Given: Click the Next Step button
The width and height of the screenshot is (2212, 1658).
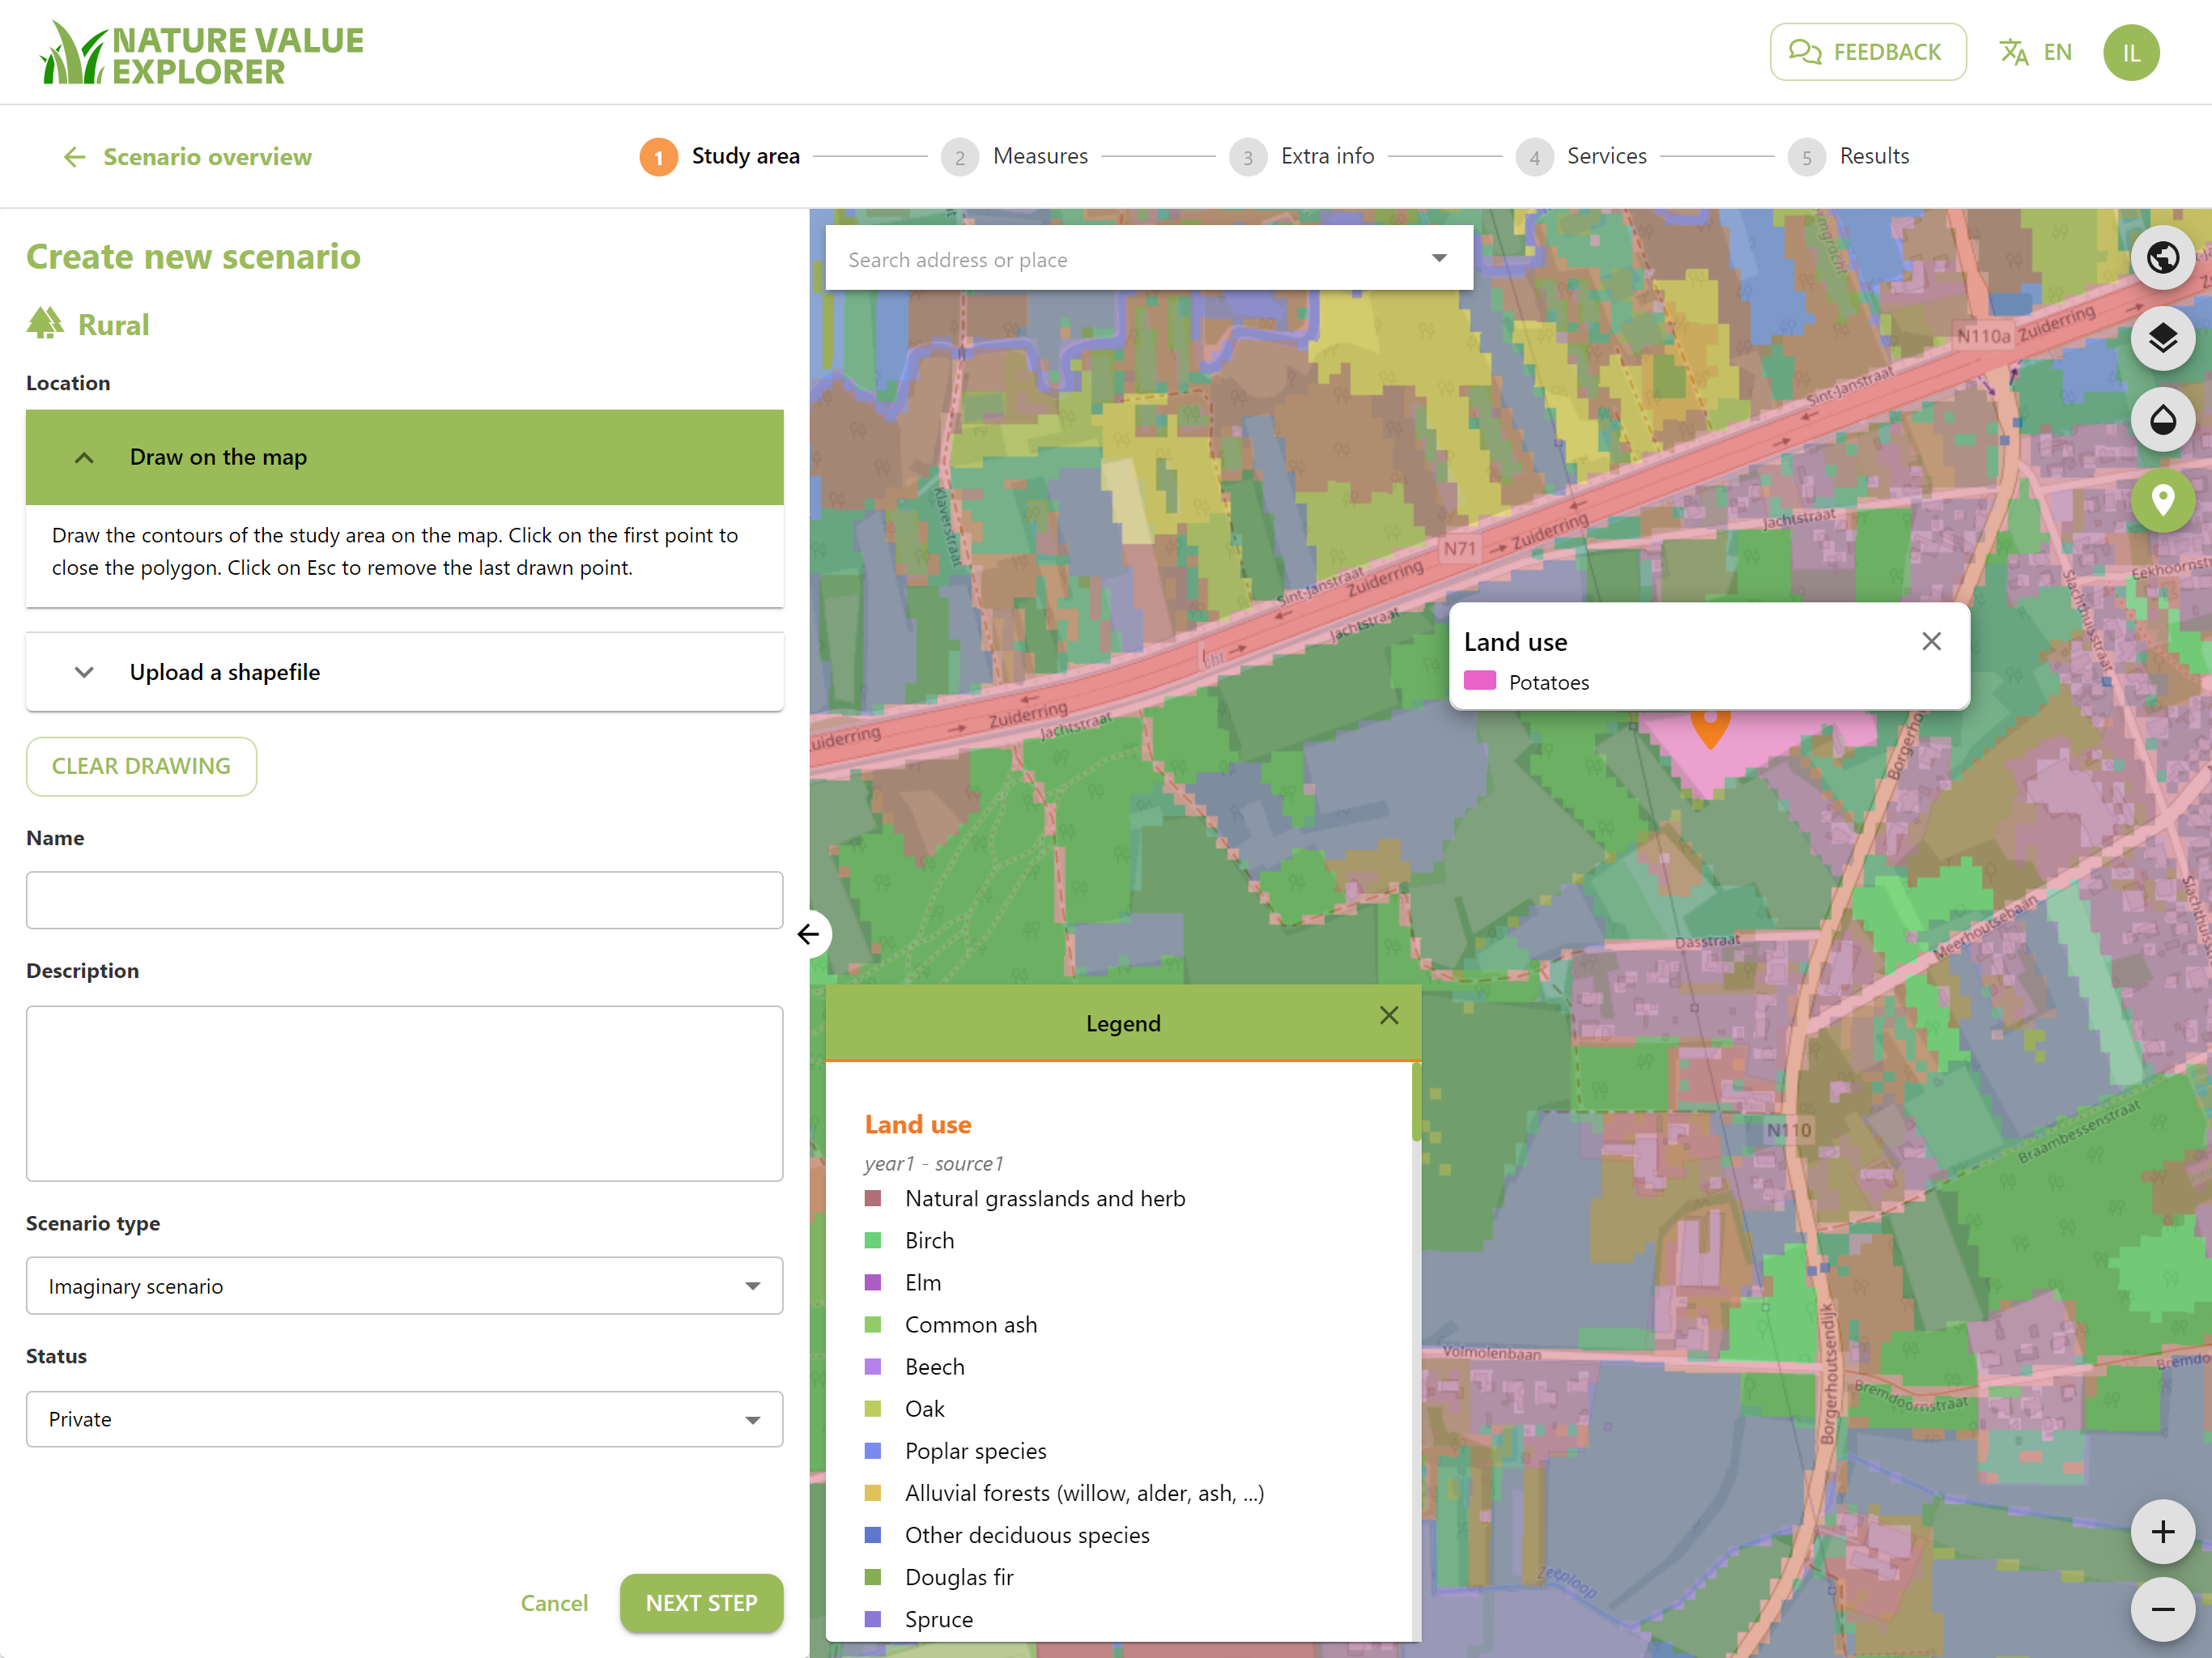Looking at the screenshot, I should pyautogui.click(x=701, y=1603).
